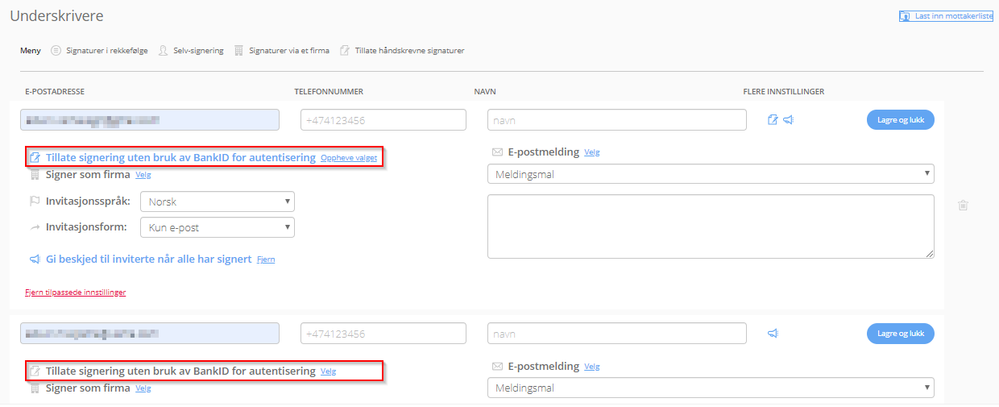The height and width of the screenshot is (407, 999).
Task: Click the building icon beside first Signer som firma
Action: (x=35, y=174)
